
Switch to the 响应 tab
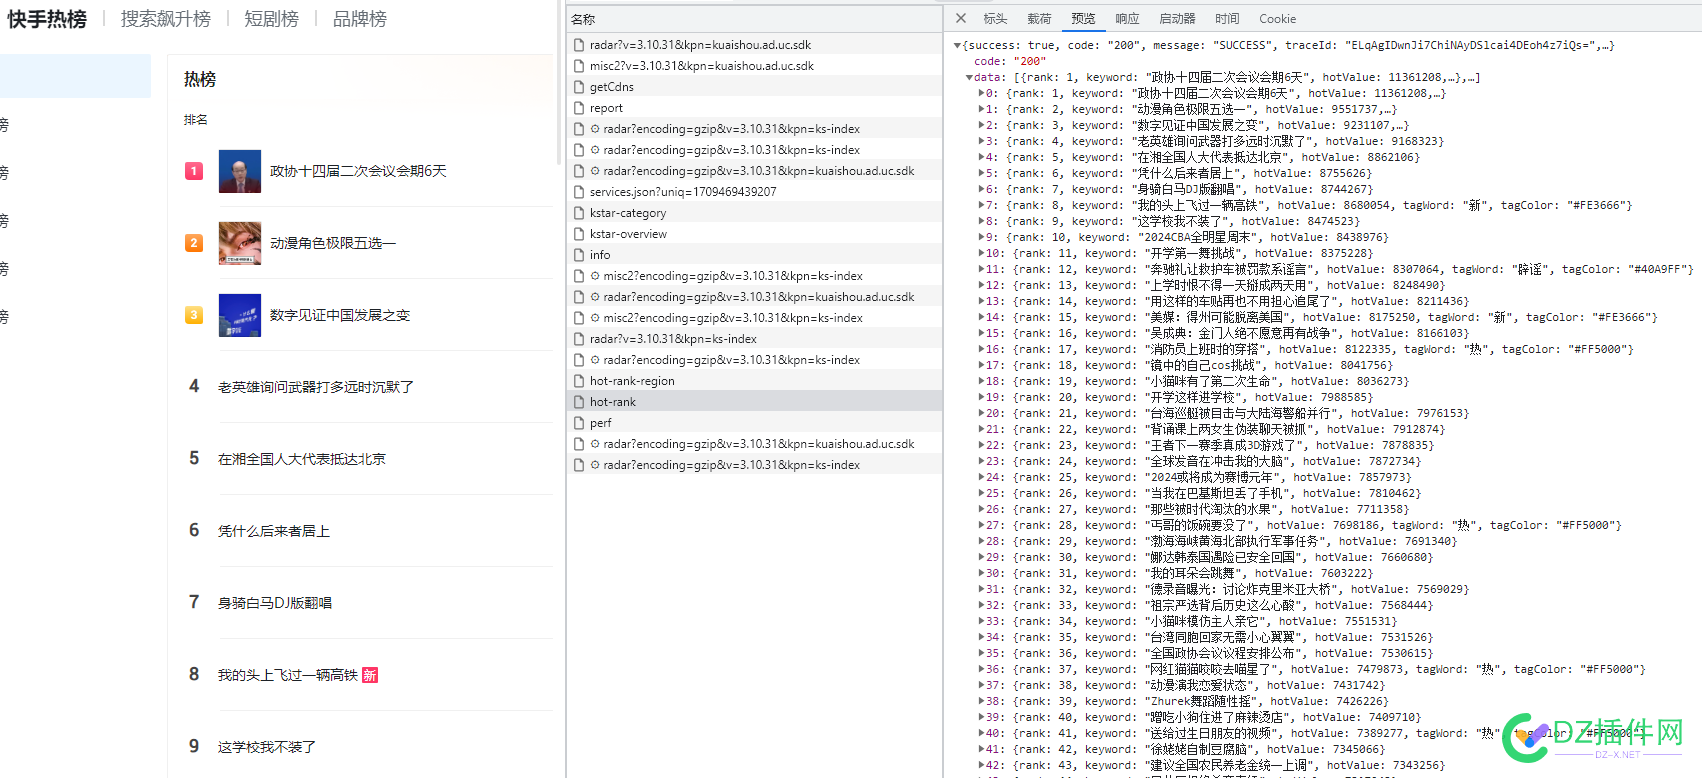[x=1127, y=19]
